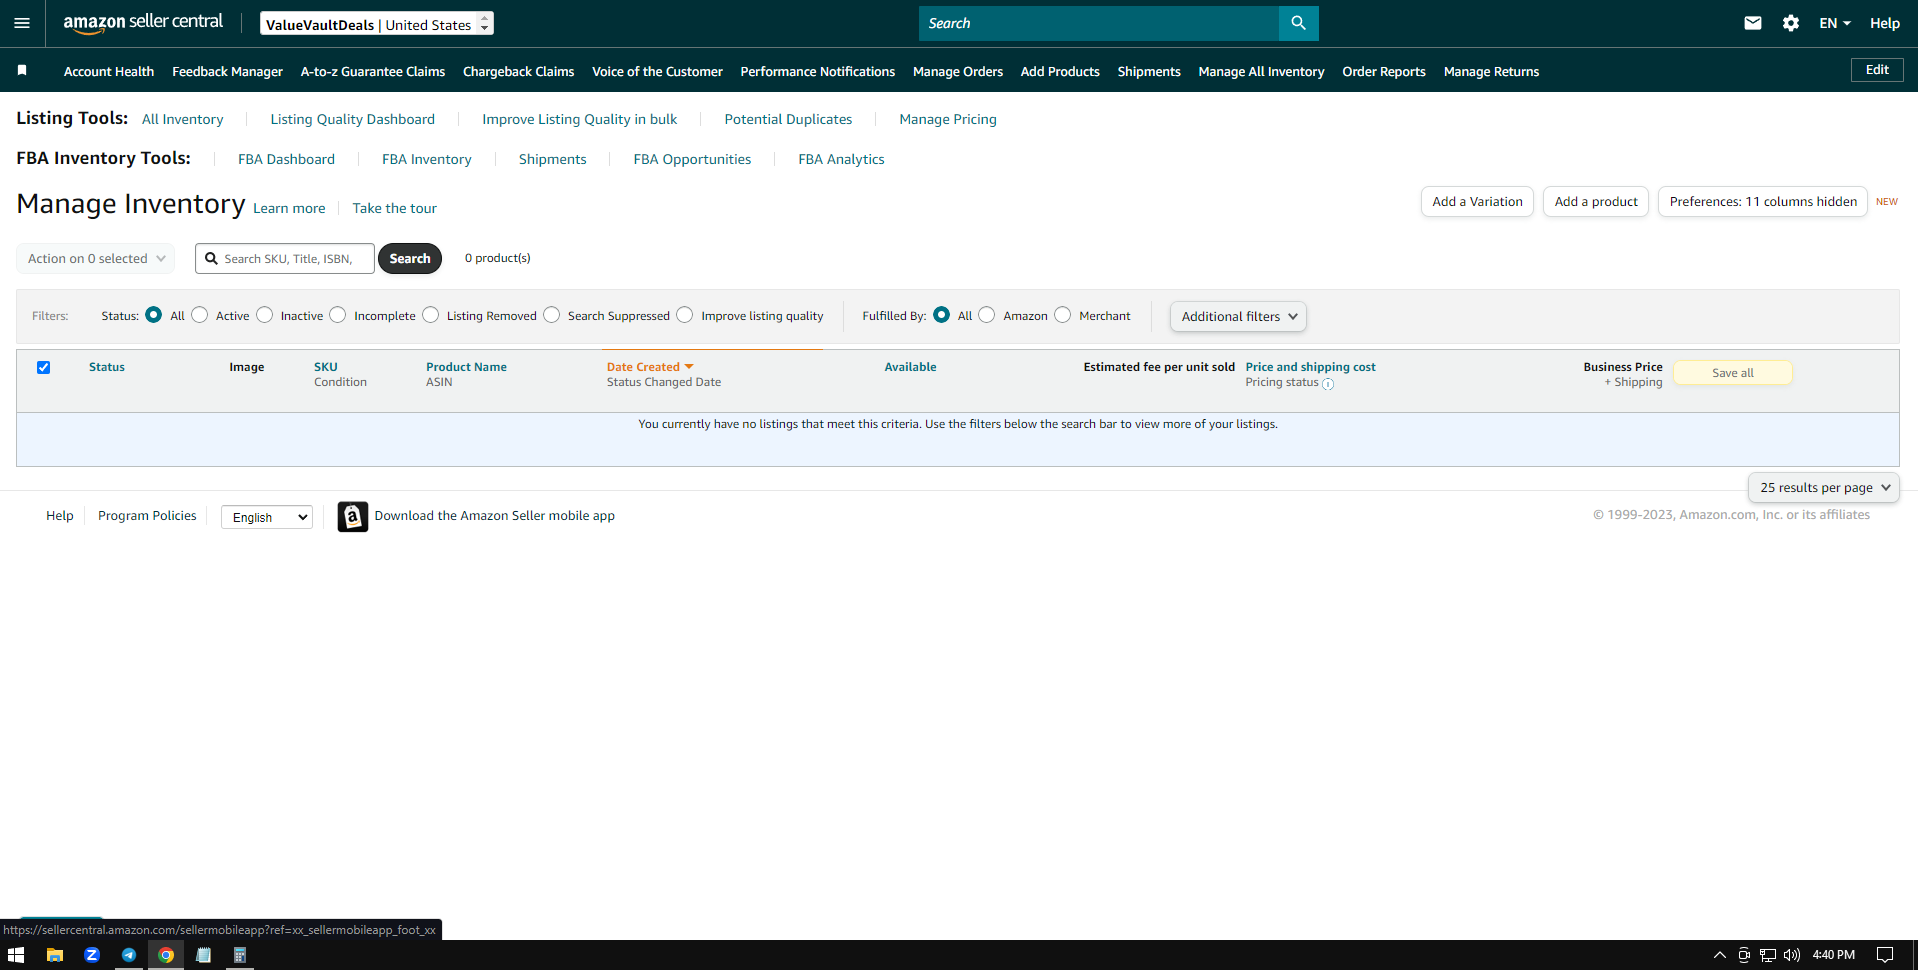Open Manage All Inventory

pos(1261,71)
